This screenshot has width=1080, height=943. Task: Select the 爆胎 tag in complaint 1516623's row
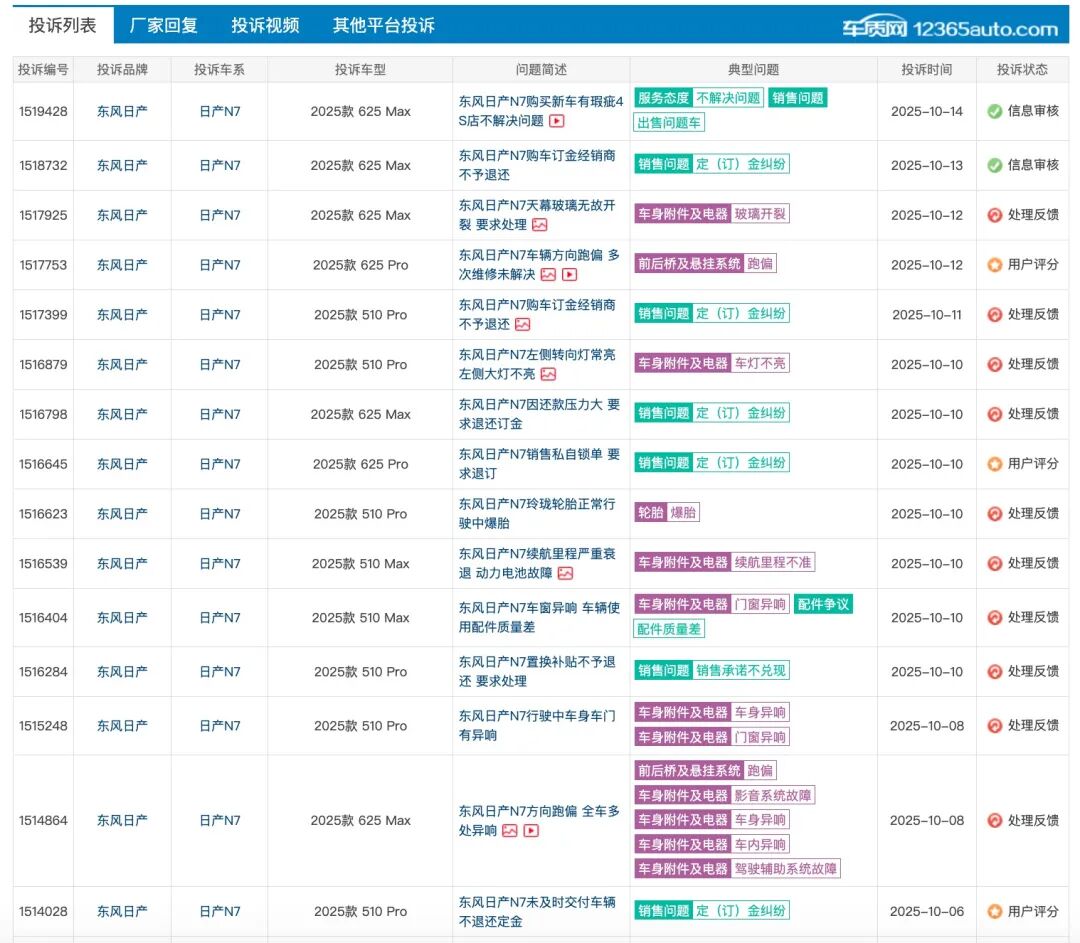point(682,512)
